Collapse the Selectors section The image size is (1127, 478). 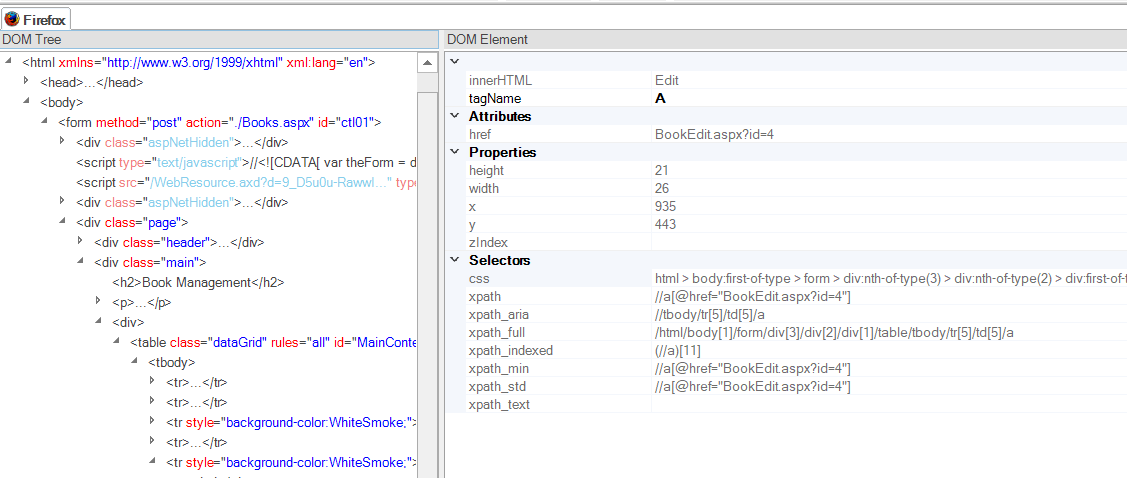(x=454, y=259)
